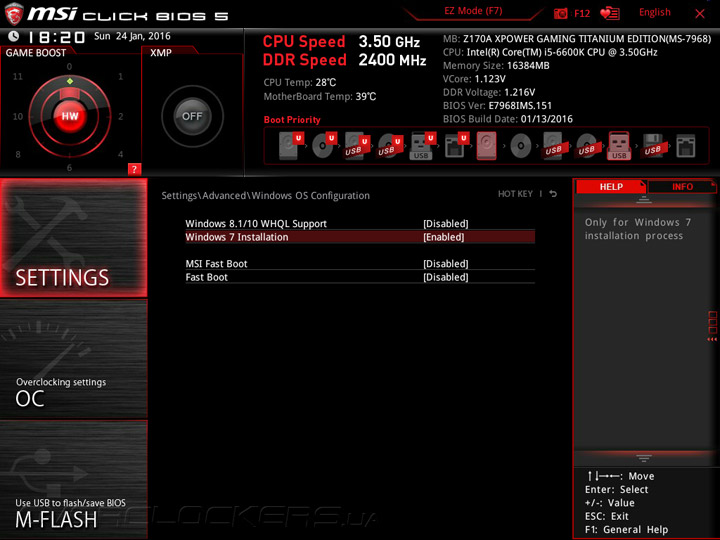Screen dimensions: 720x540
Task: Select the UEFI hard disk boot device icon
Action: click(x=291, y=146)
